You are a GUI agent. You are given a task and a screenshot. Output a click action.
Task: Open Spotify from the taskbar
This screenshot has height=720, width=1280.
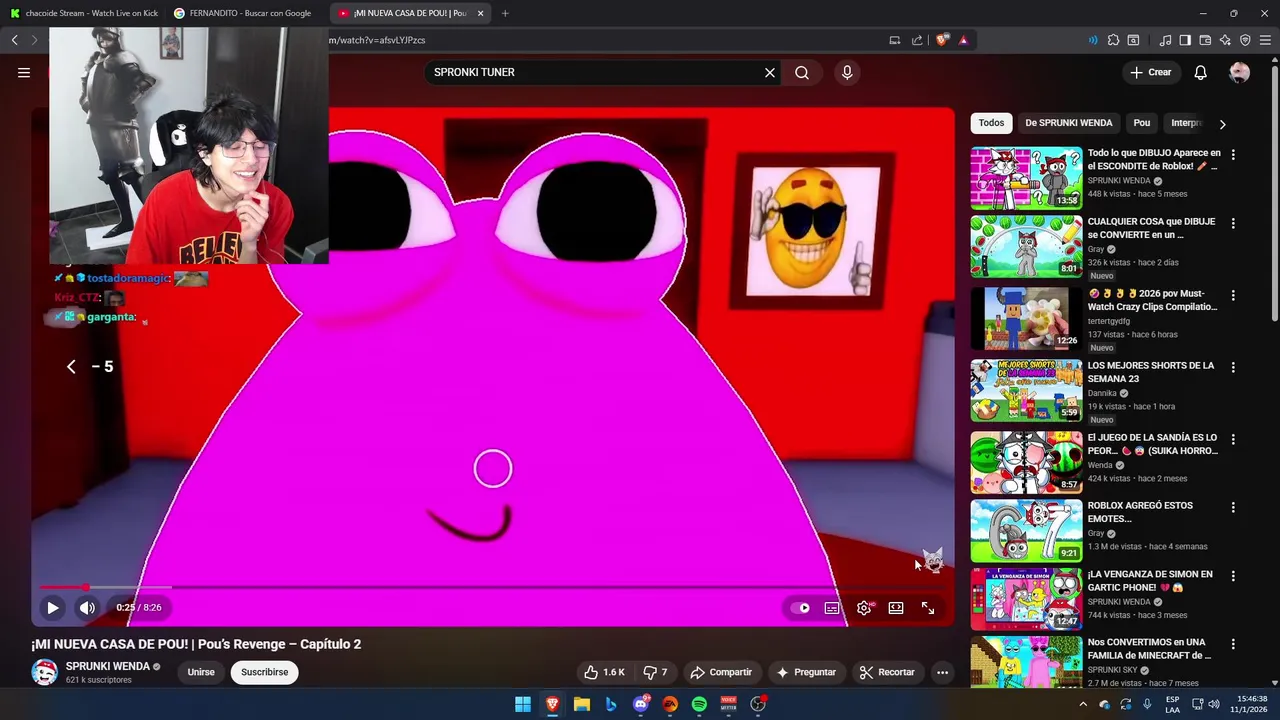(x=699, y=704)
